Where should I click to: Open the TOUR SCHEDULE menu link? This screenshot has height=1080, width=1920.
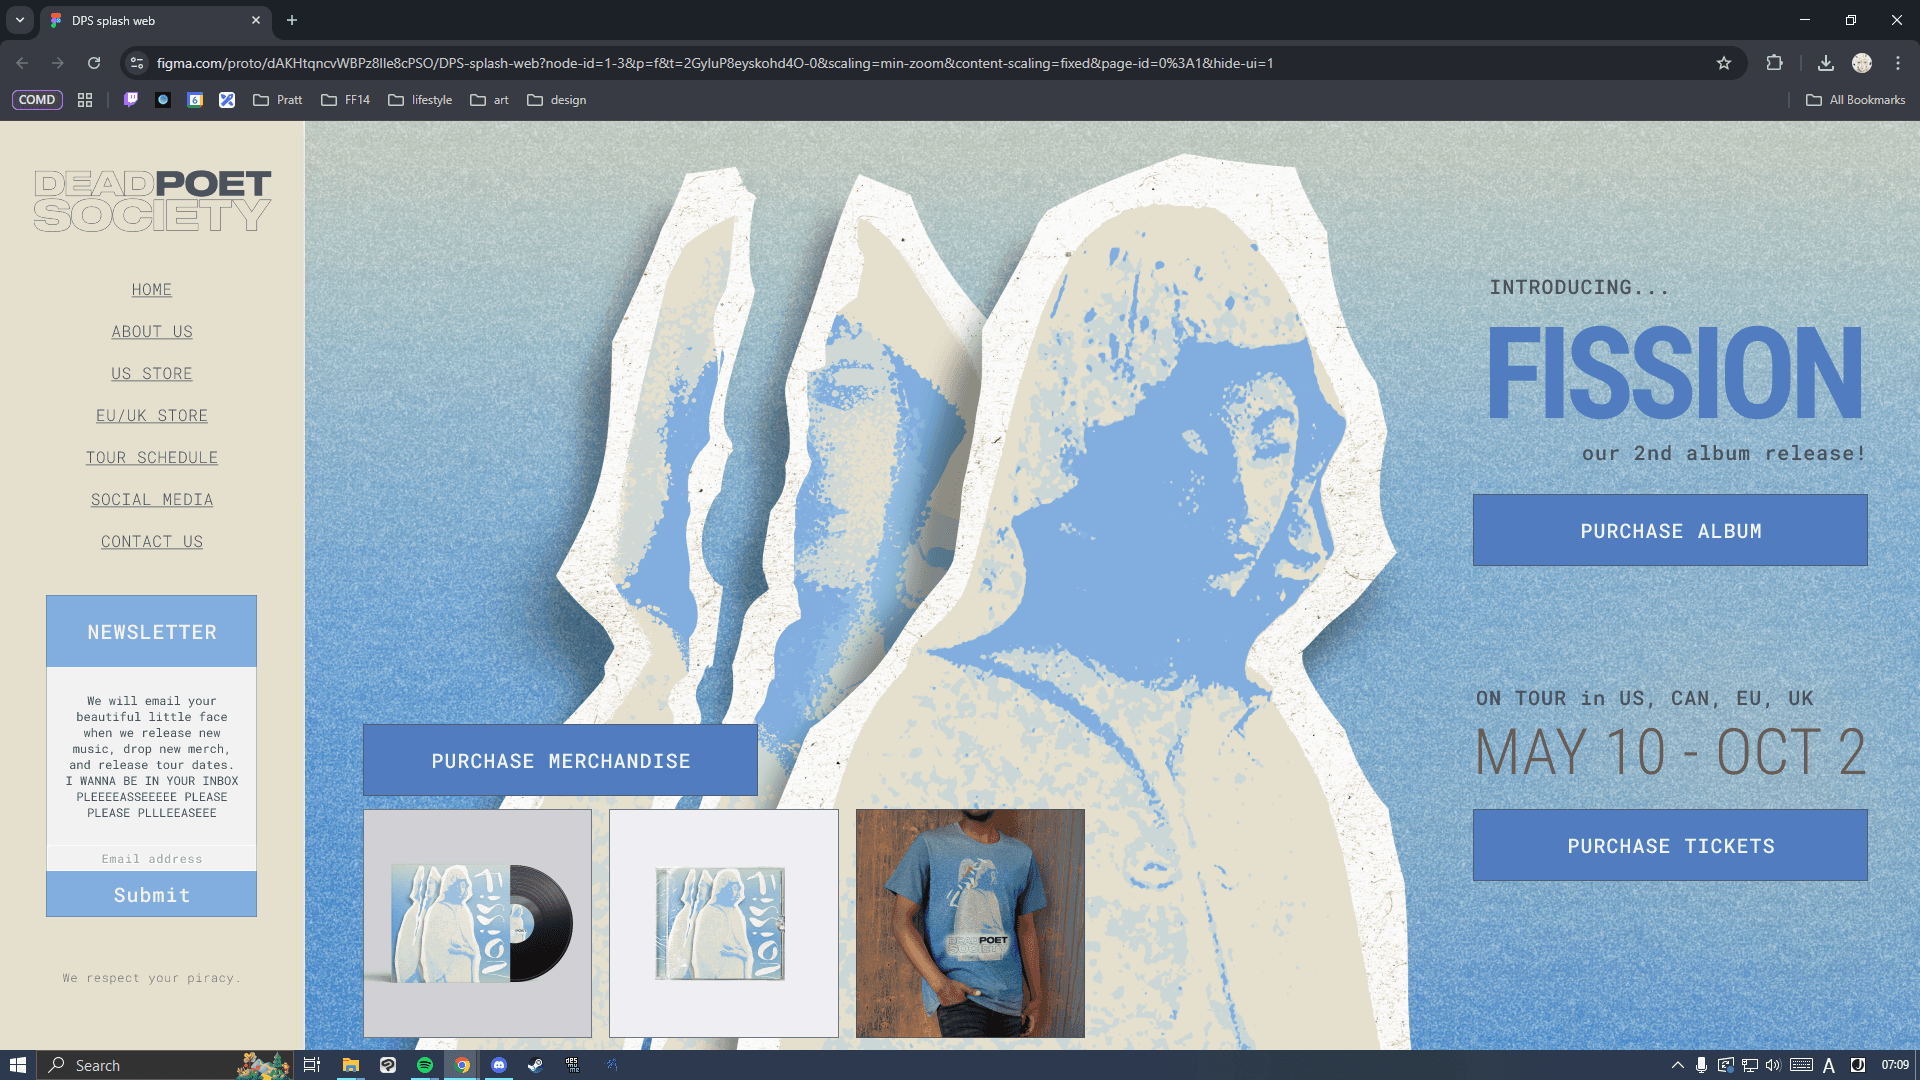[152, 458]
